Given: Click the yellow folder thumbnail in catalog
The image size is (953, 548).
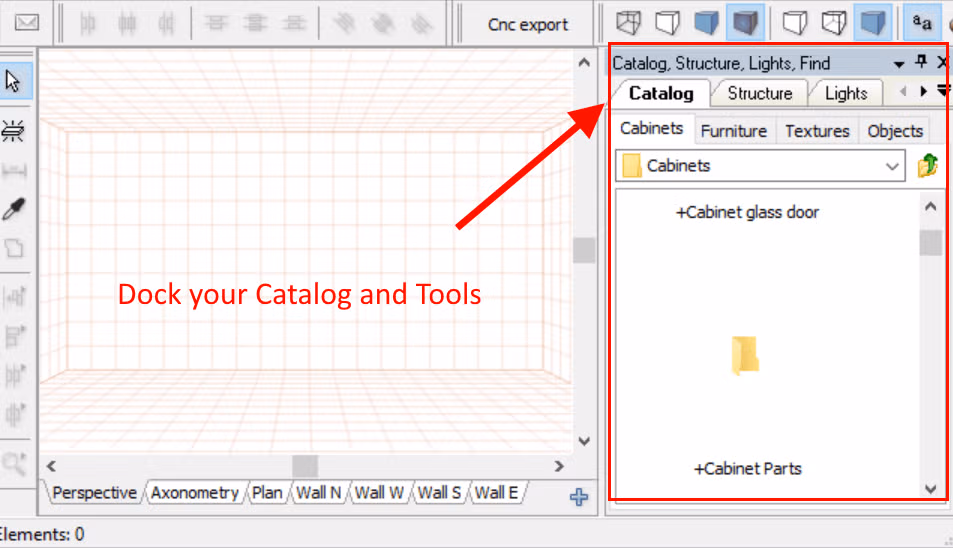Looking at the screenshot, I should coord(745,355).
